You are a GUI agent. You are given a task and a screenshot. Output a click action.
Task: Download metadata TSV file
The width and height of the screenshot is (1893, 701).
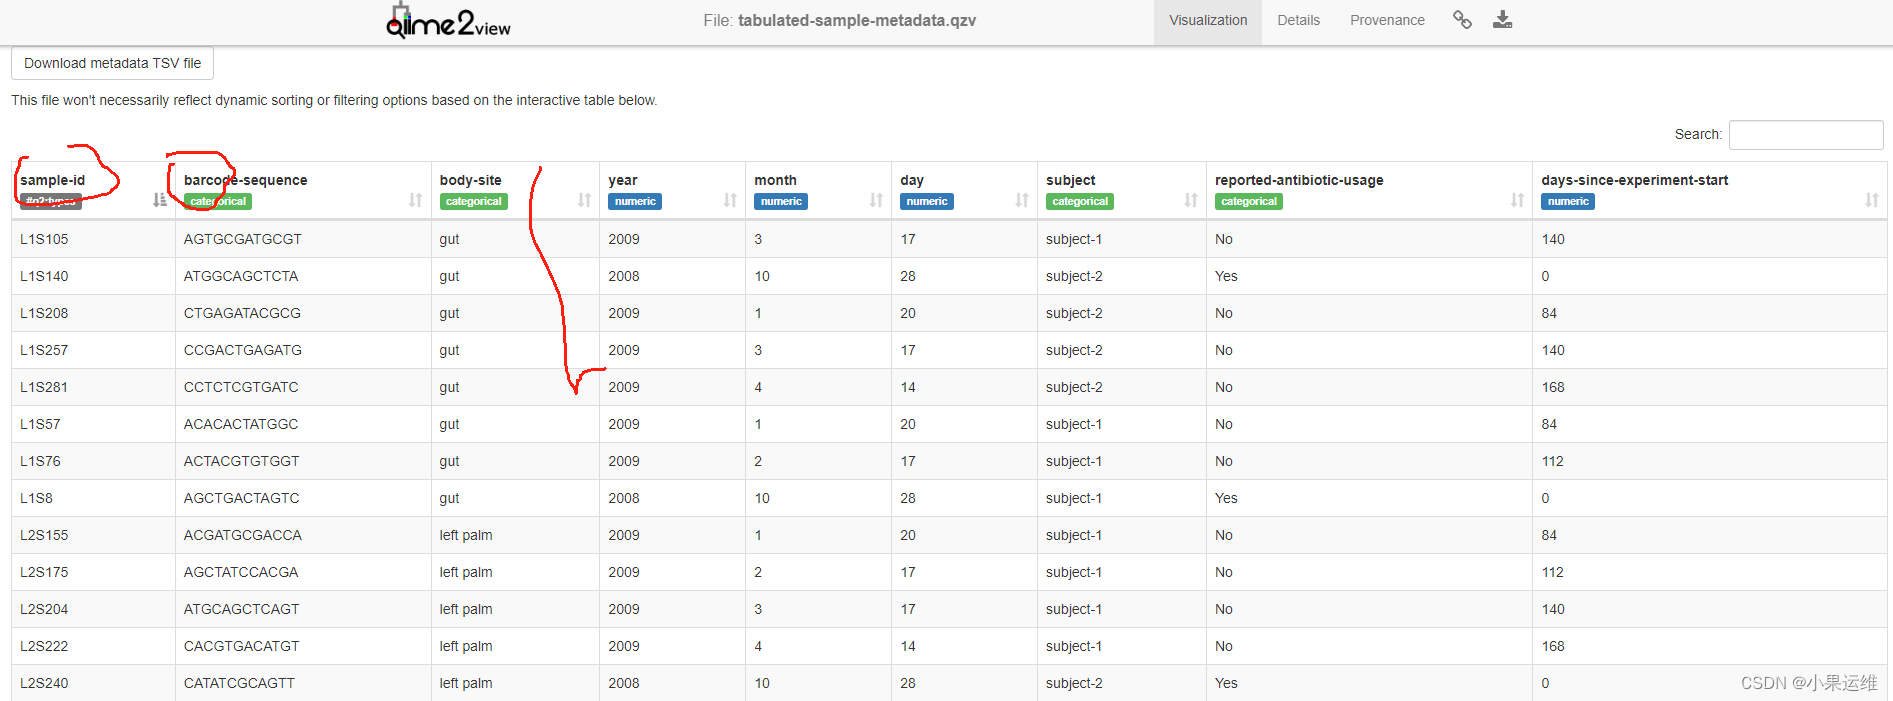[x=112, y=63]
